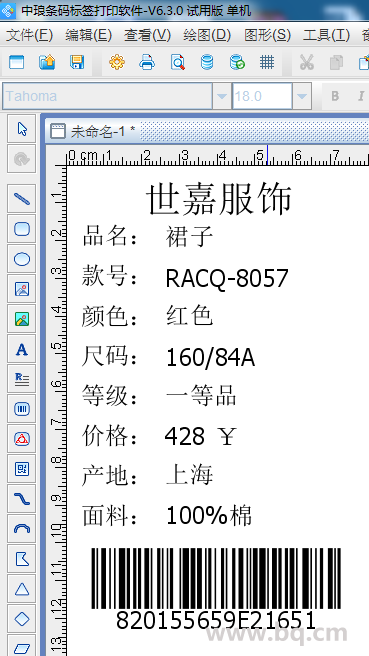Toggle bold formatting B button
This screenshot has width=369, height=656.
pos(335,96)
